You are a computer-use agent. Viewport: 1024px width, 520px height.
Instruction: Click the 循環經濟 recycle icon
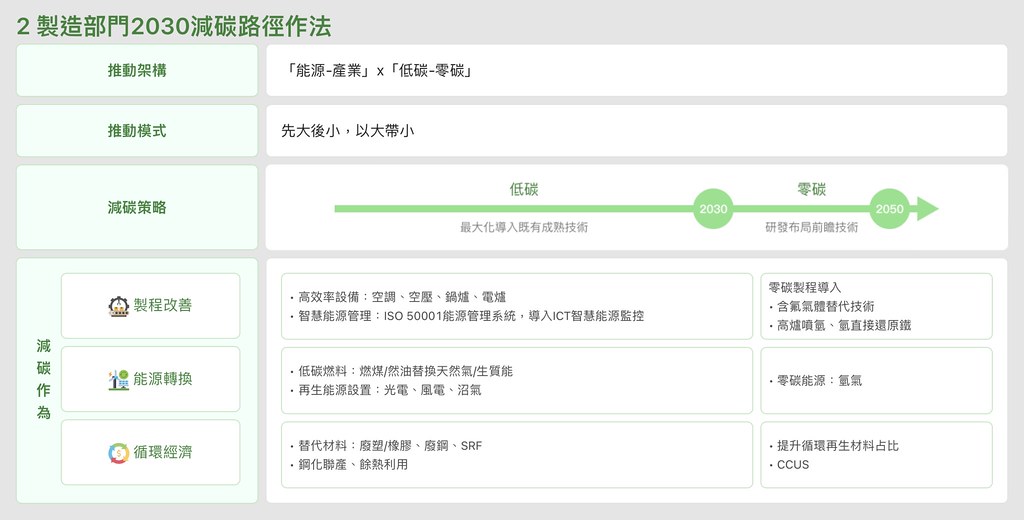point(118,453)
